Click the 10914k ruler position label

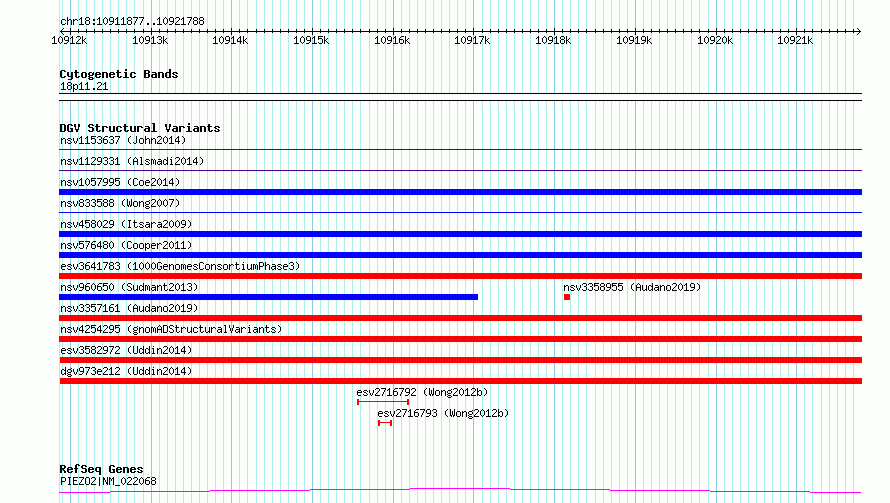pos(230,40)
